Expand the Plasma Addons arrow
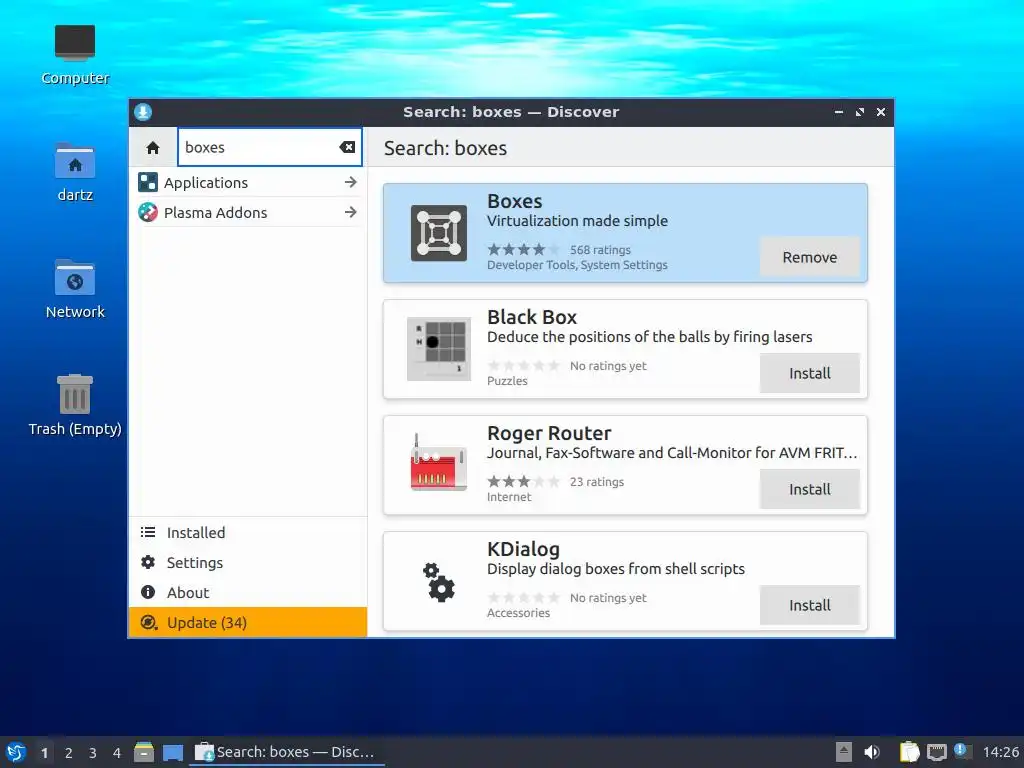Screen dimensions: 1024x768 pyautogui.click(x=351, y=212)
